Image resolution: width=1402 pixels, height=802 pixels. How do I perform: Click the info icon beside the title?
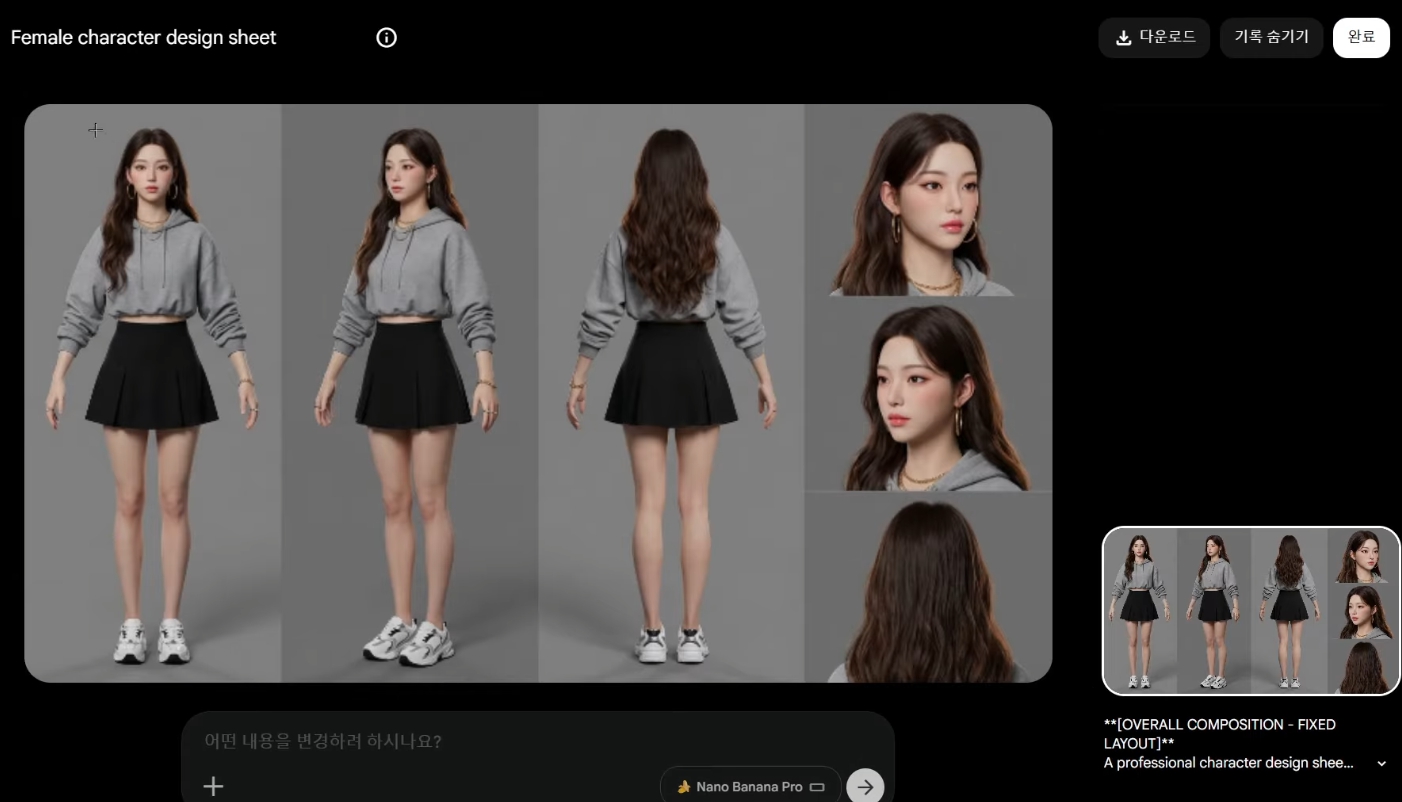pos(386,38)
